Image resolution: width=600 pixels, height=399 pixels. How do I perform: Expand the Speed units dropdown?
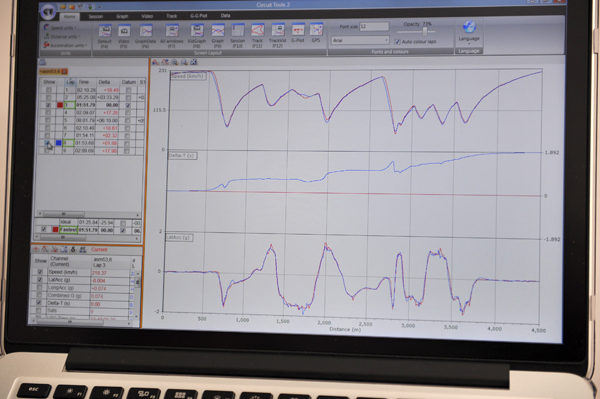(60, 28)
